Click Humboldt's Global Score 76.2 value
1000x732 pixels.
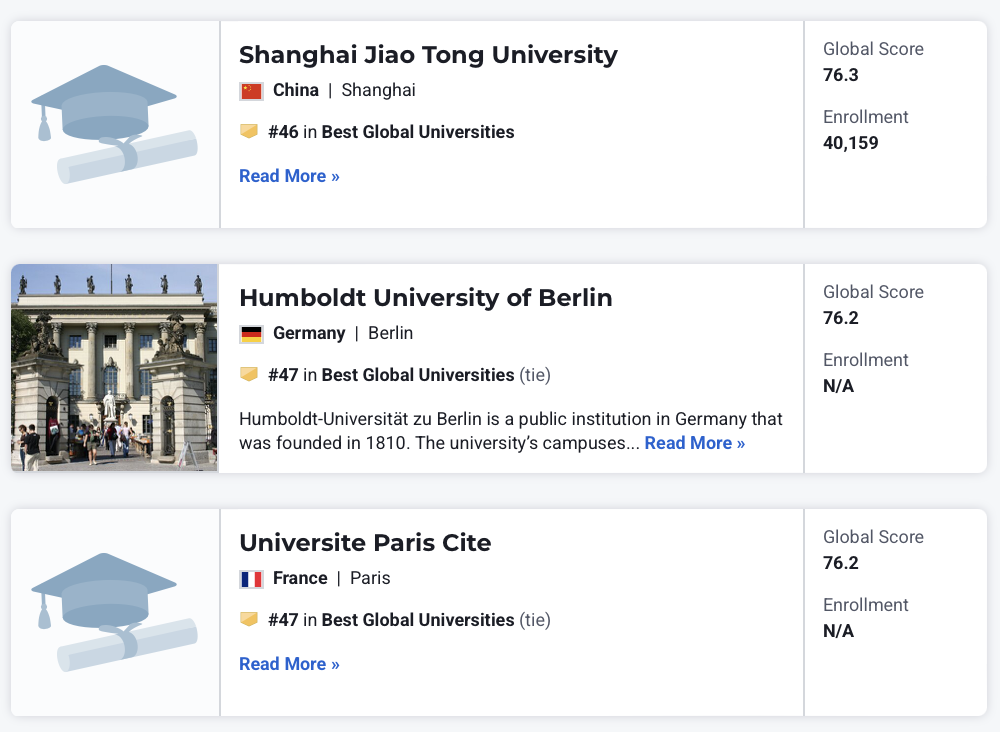(841, 318)
